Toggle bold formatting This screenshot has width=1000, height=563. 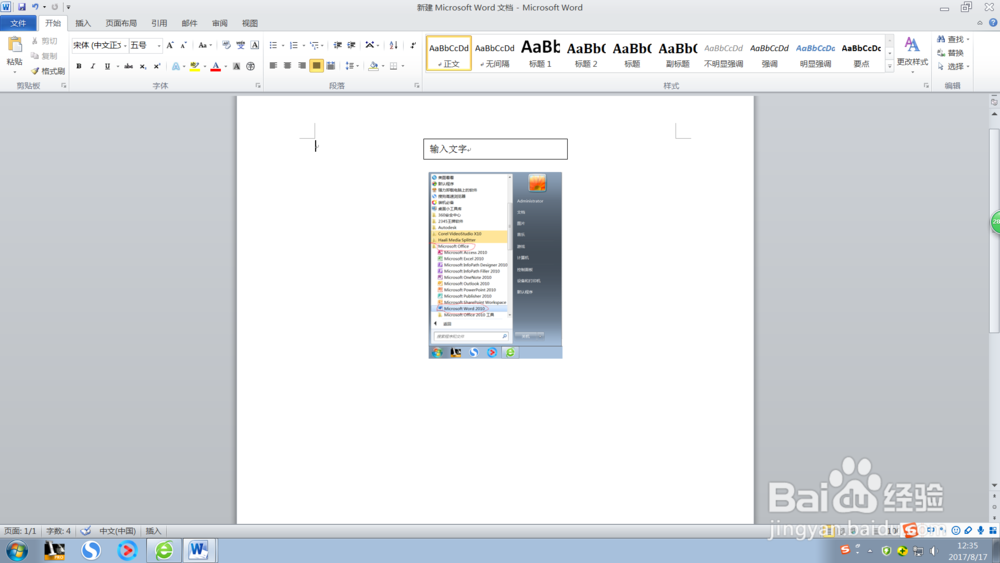(79, 66)
